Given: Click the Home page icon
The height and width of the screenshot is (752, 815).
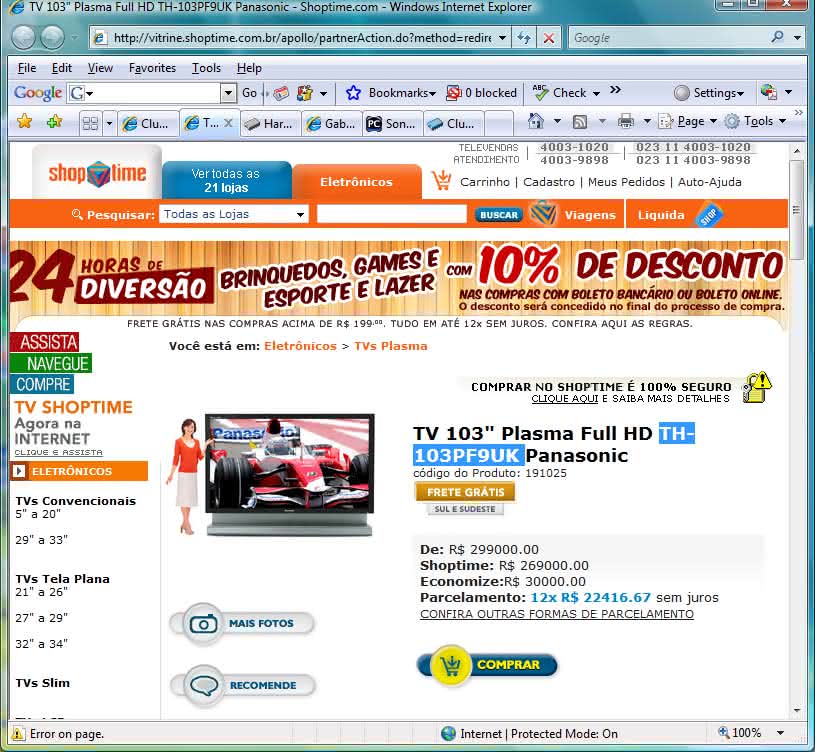Looking at the screenshot, I should pos(535,121).
